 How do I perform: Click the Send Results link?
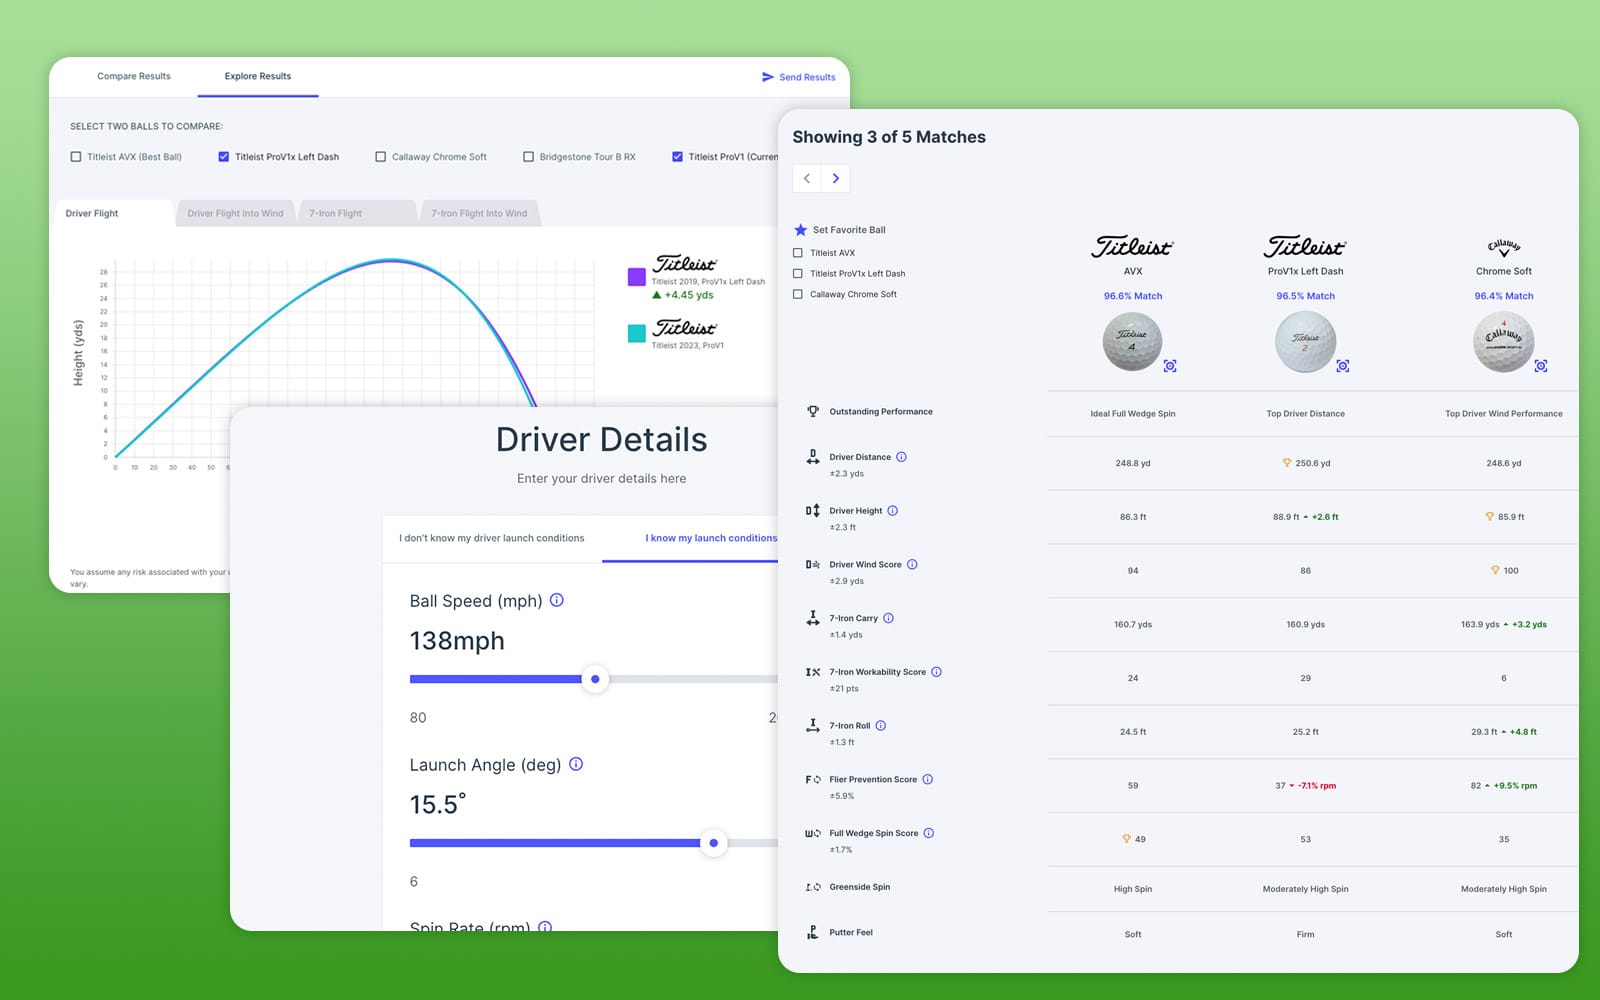click(798, 77)
